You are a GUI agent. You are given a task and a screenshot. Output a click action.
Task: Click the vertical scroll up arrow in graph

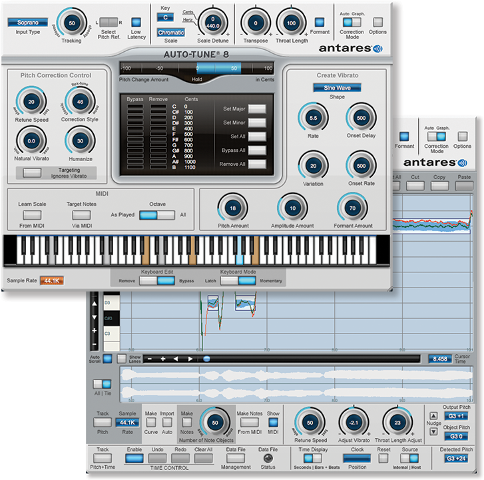[x=95, y=304]
